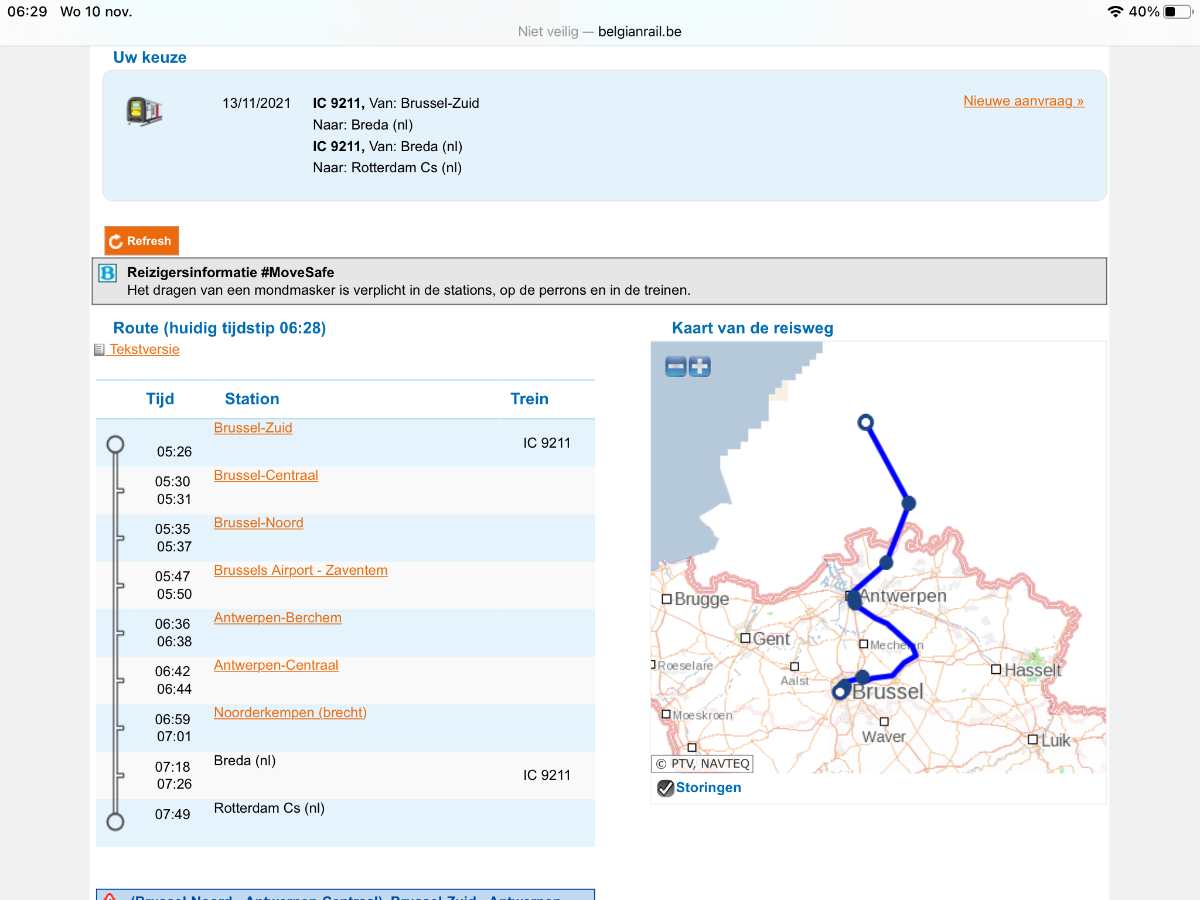
Task: Click the red warning triangle icon
Action: coord(110,897)
